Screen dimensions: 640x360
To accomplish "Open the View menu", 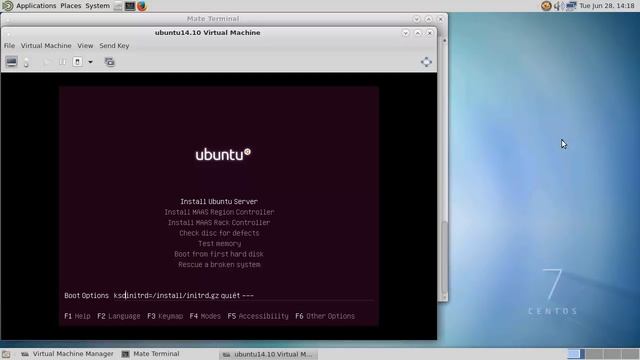I will (85, 46).
